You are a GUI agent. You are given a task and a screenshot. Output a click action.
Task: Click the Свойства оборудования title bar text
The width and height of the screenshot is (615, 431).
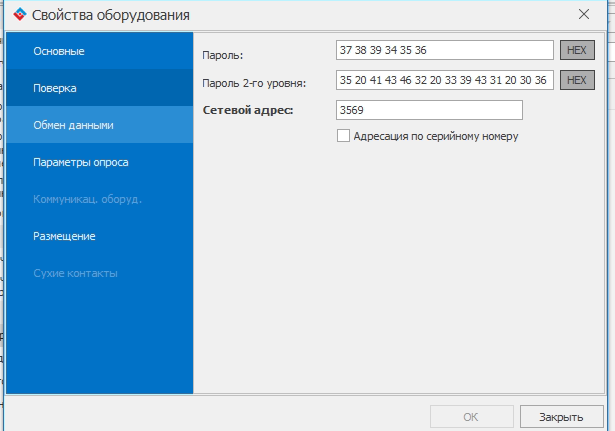pos(110,15)
